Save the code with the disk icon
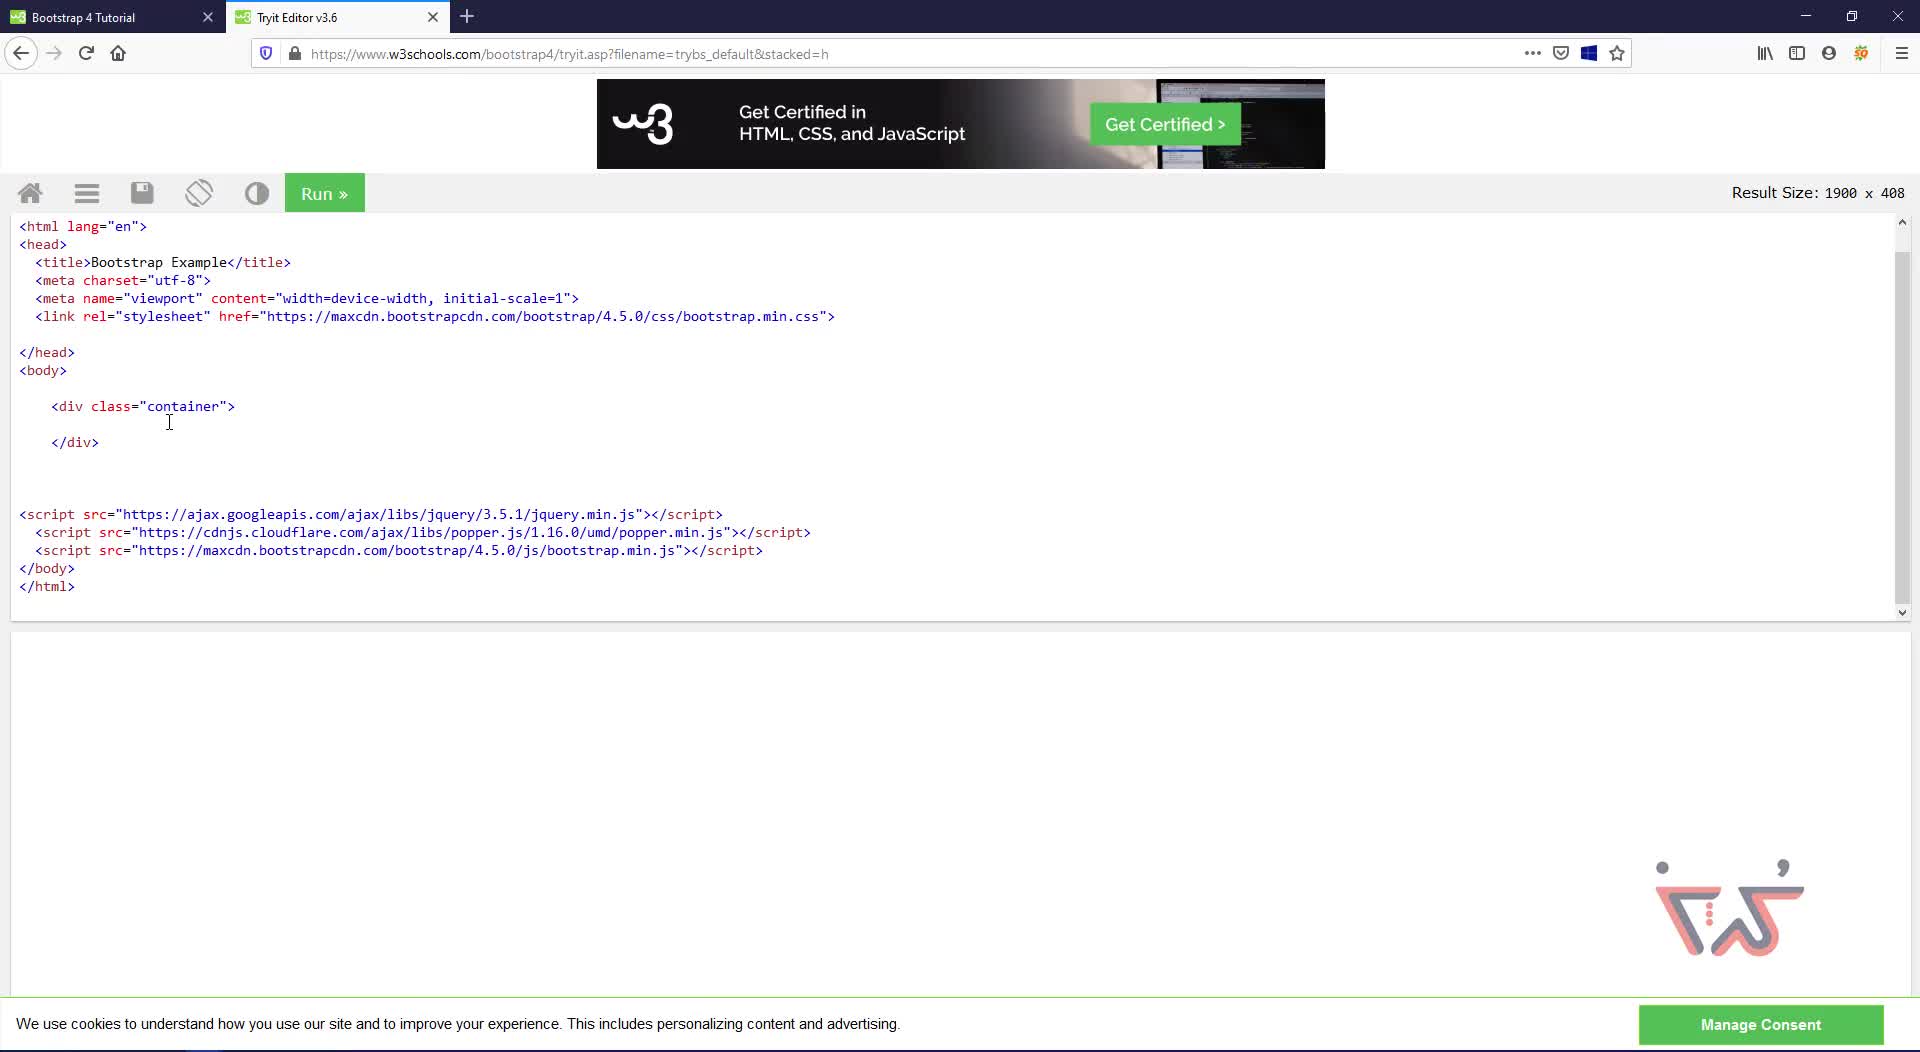 tap(142, 193)
